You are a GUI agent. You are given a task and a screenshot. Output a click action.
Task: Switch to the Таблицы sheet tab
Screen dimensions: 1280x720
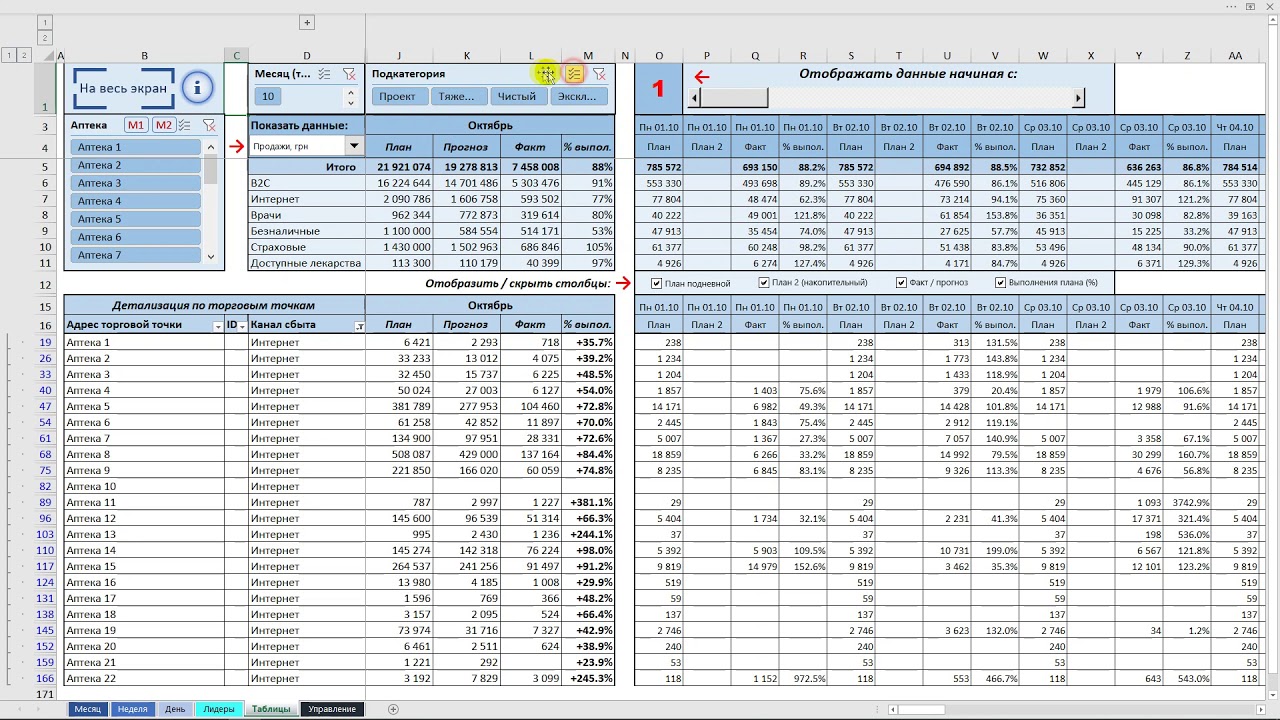point(271,709)
